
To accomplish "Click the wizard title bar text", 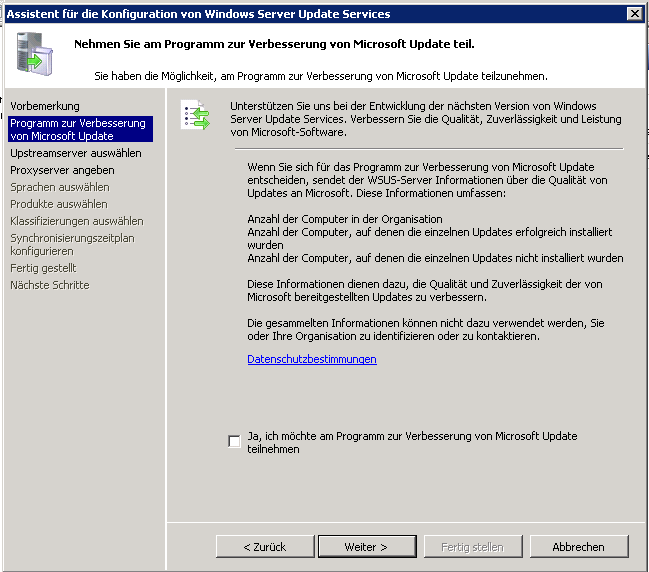I will [x=200, y=13].
